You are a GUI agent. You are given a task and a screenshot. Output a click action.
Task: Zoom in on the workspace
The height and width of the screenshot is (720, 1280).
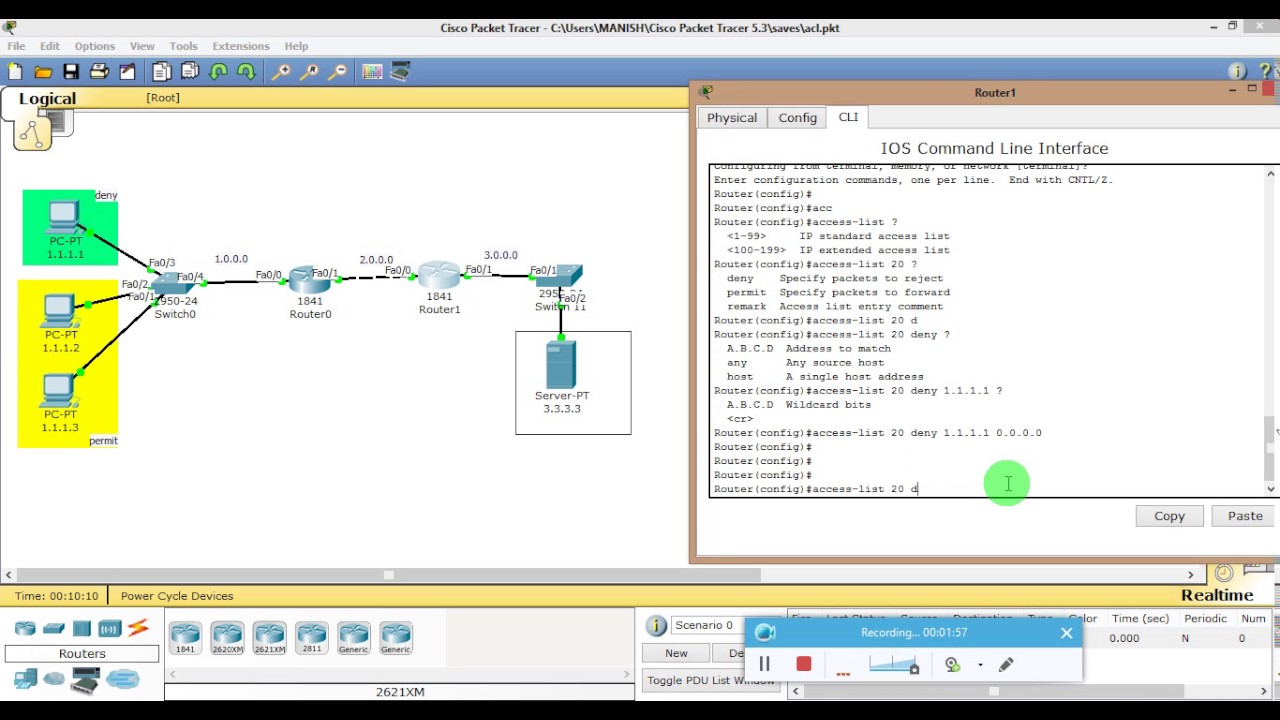pyautogui.click(x=282, y=72)
